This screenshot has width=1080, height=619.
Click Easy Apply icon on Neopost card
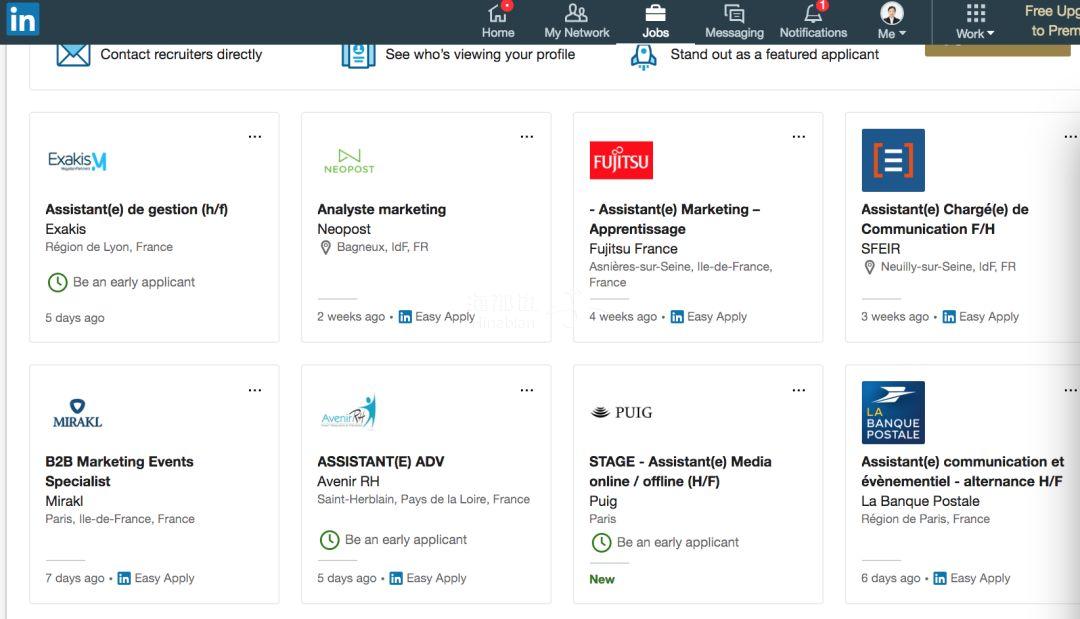tap(405, 317)
